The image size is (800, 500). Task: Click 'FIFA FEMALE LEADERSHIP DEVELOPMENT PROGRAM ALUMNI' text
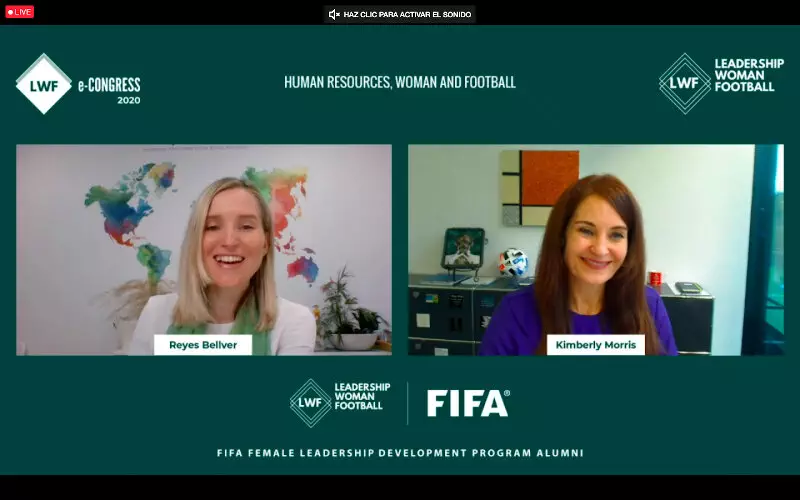pyautogui.click(x=400, y=453)
